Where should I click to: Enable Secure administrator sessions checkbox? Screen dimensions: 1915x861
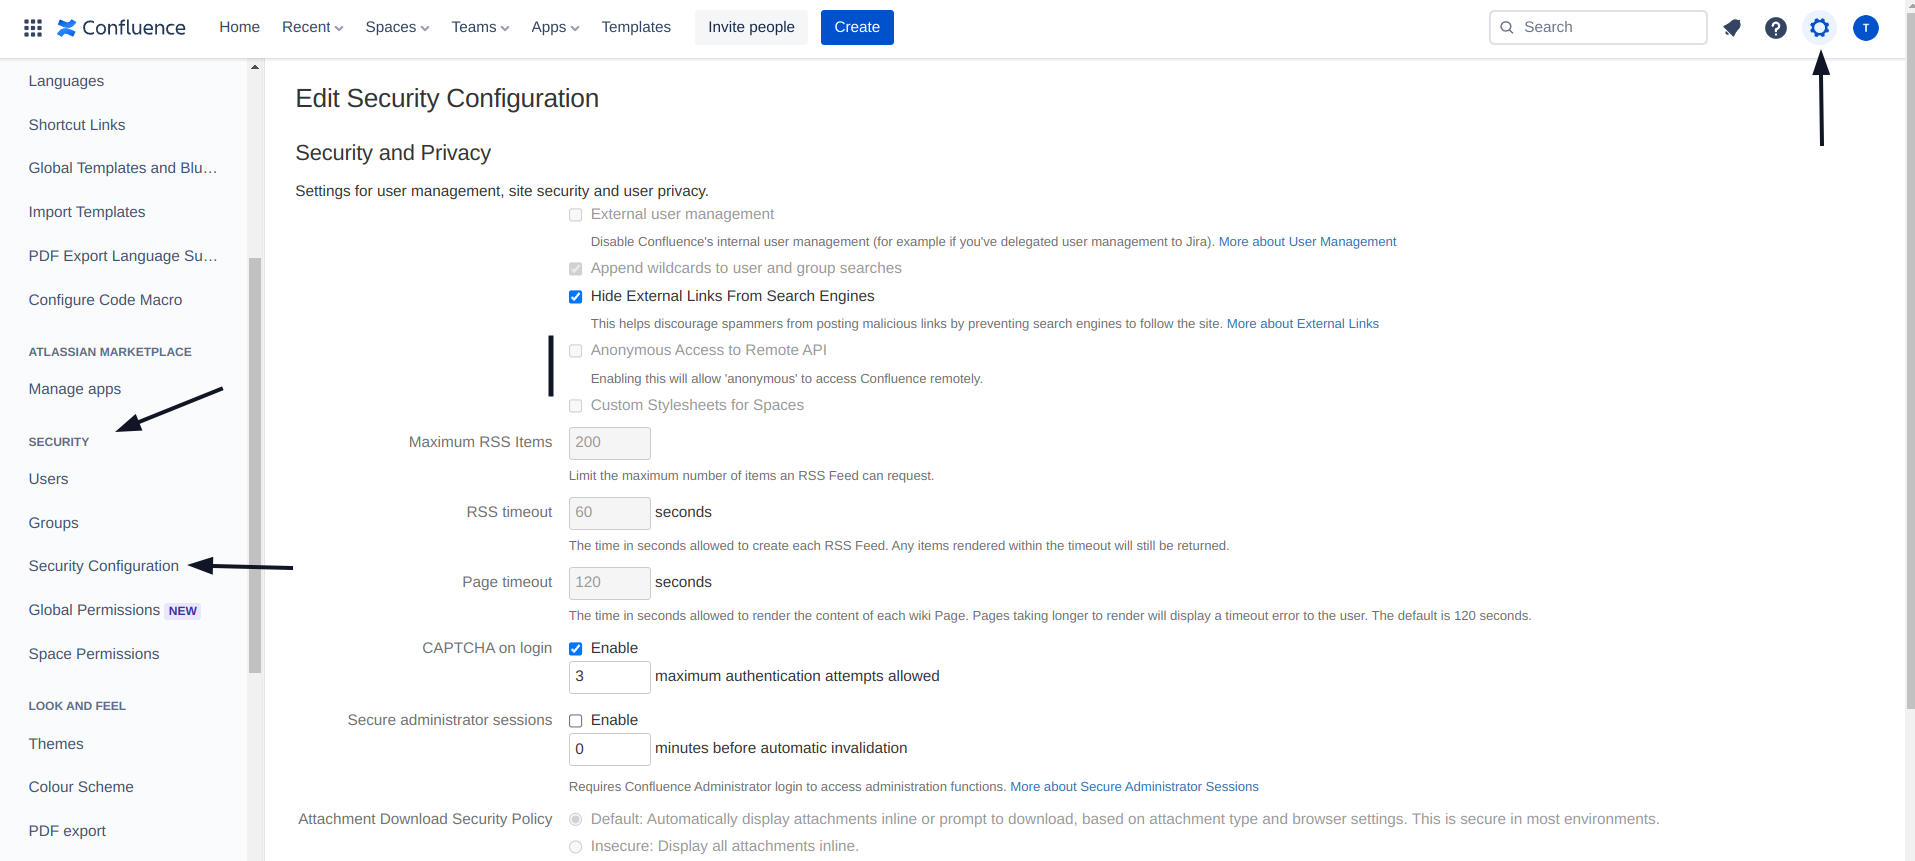pos(576,721)
